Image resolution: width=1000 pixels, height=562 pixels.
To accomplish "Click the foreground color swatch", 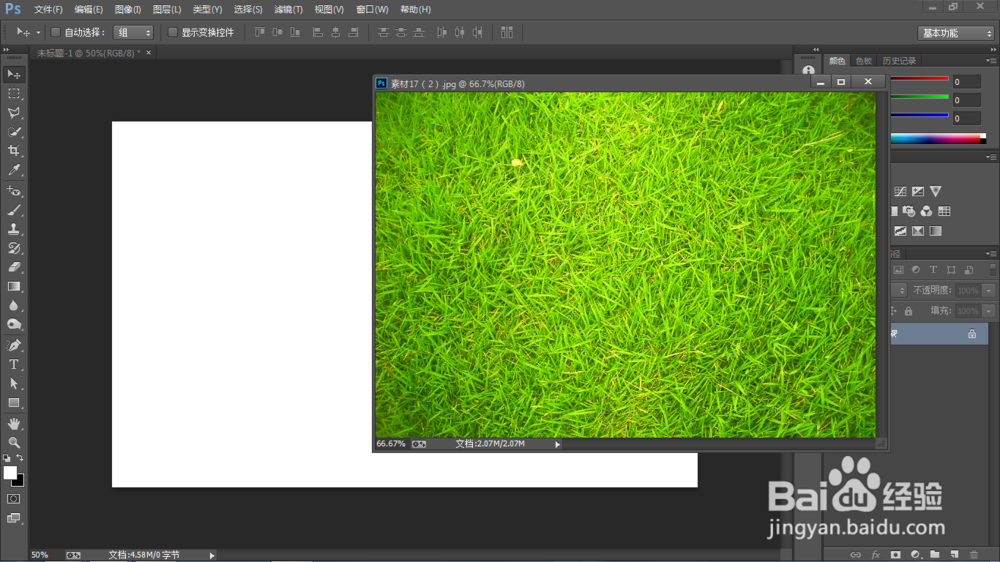I will 9,472.
